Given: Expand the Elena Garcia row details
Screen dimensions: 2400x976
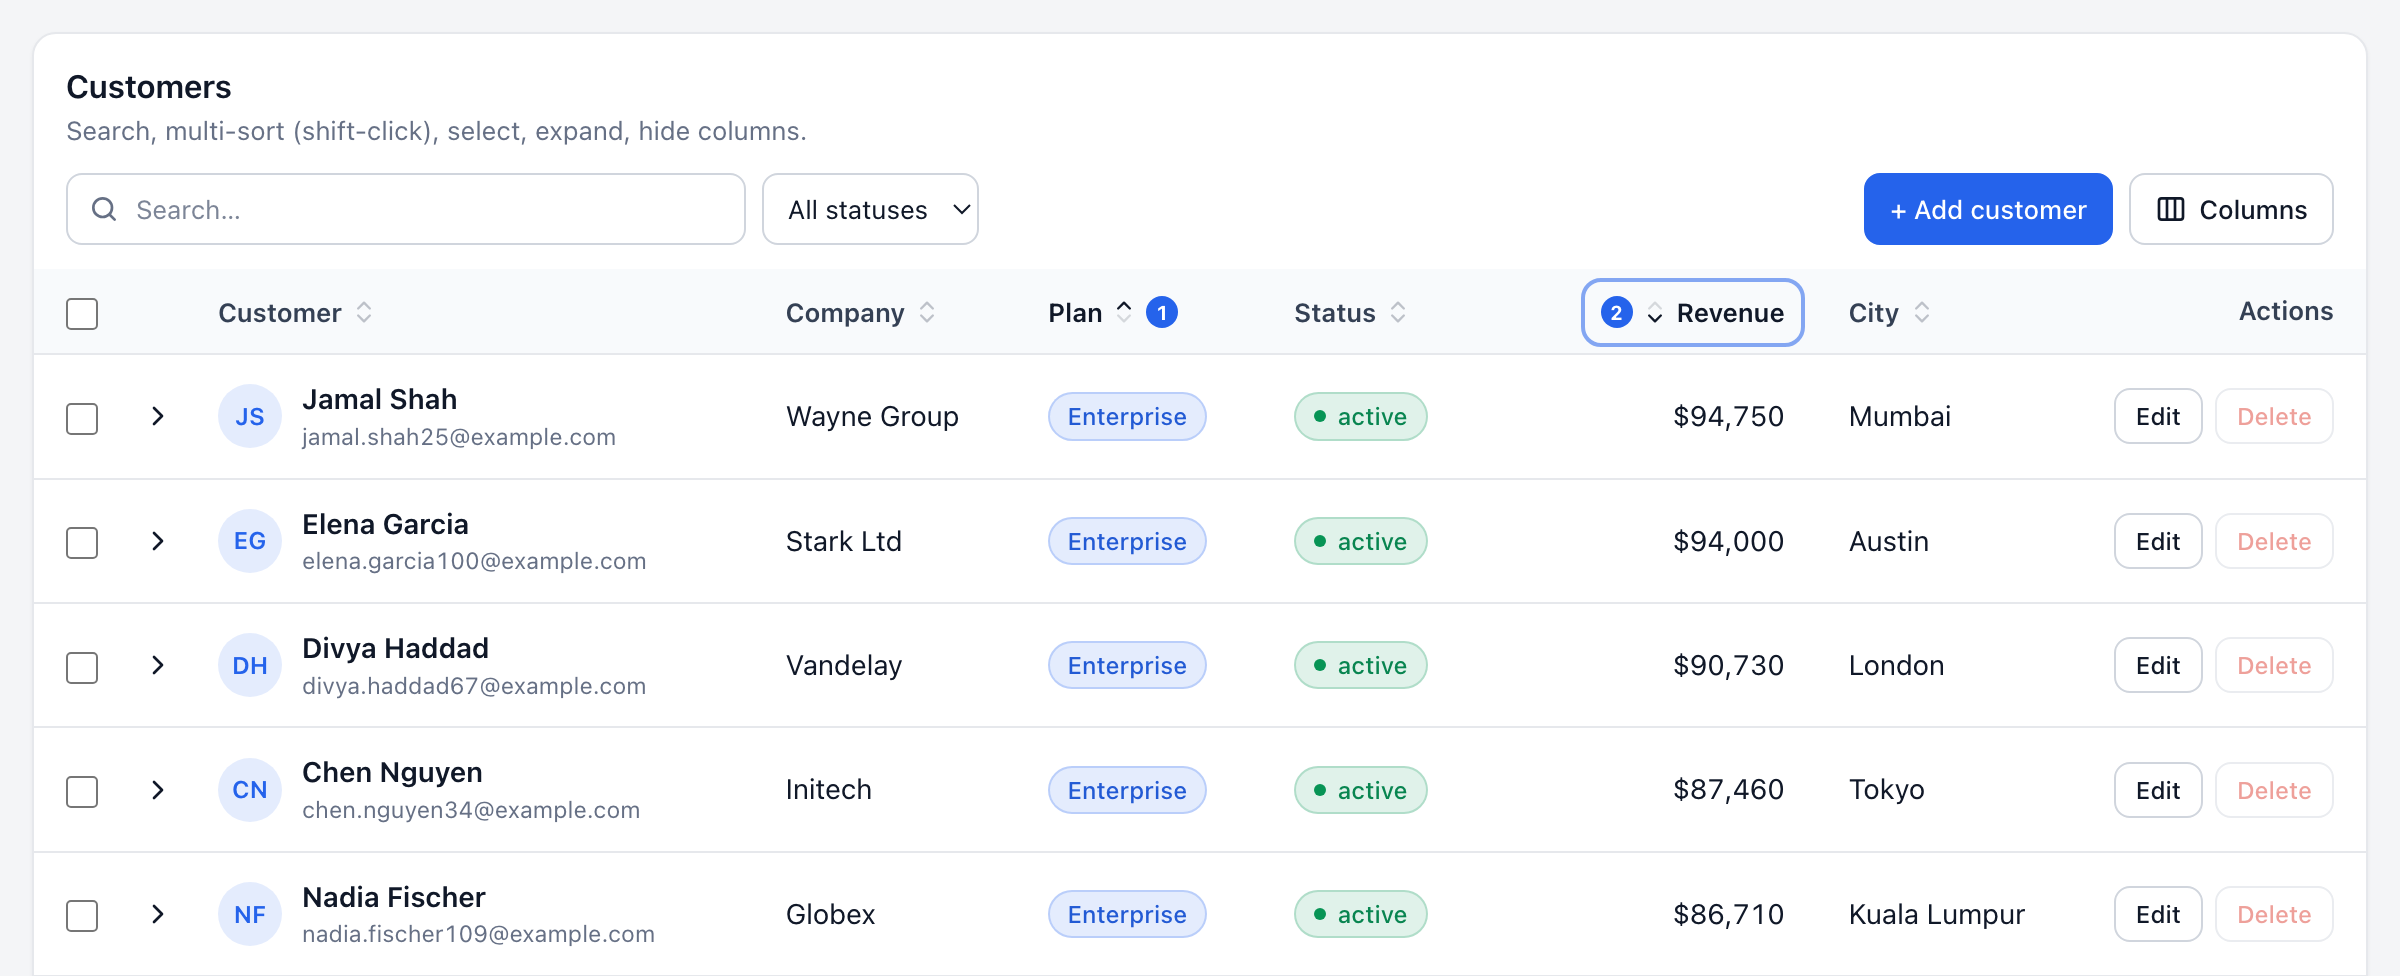Looking at the screenshot, I should (158, 541).
